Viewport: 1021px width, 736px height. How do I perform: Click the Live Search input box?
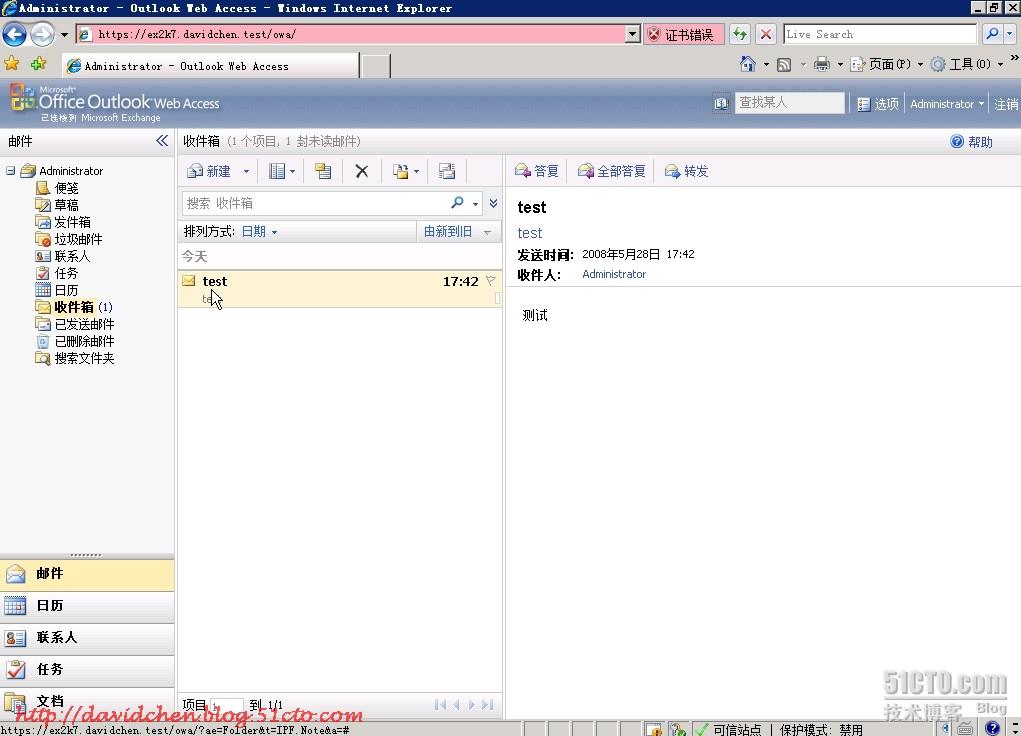880,34
